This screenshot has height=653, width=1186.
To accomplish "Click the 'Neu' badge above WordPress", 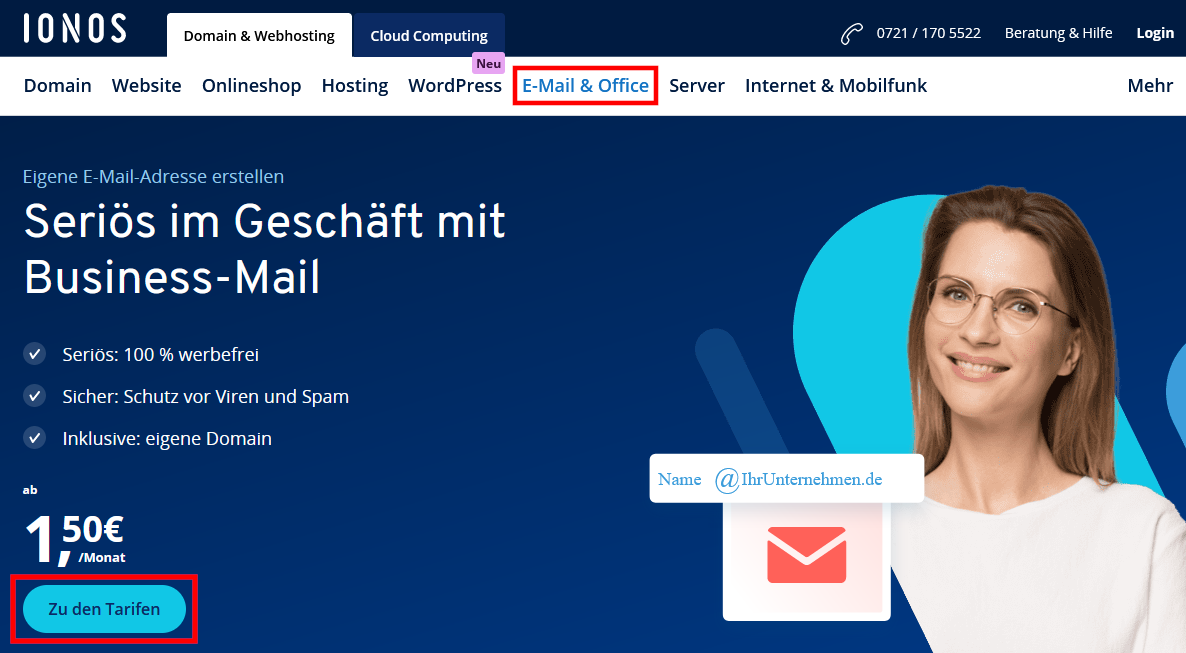I will (x=489, y=64).
